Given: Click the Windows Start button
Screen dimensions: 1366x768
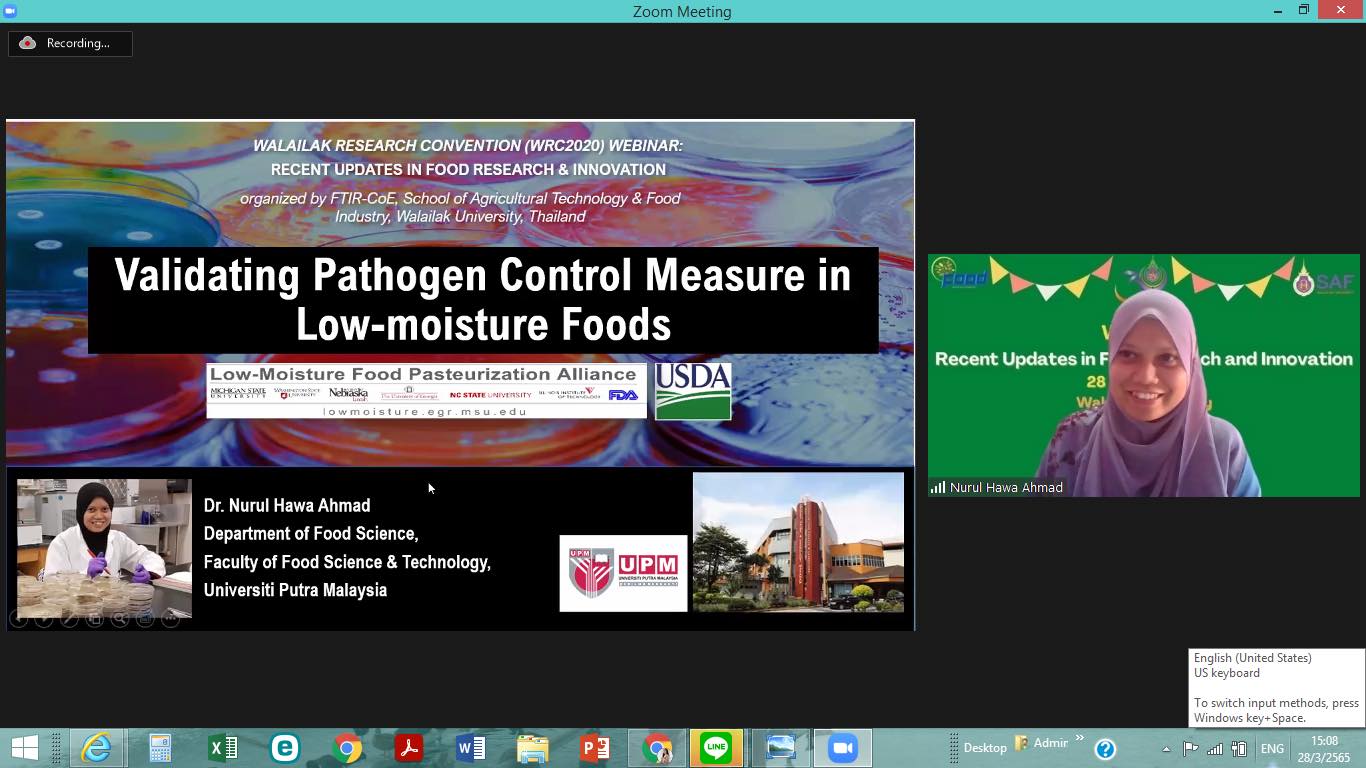Looking at the screenshot, I should point(25,748).
